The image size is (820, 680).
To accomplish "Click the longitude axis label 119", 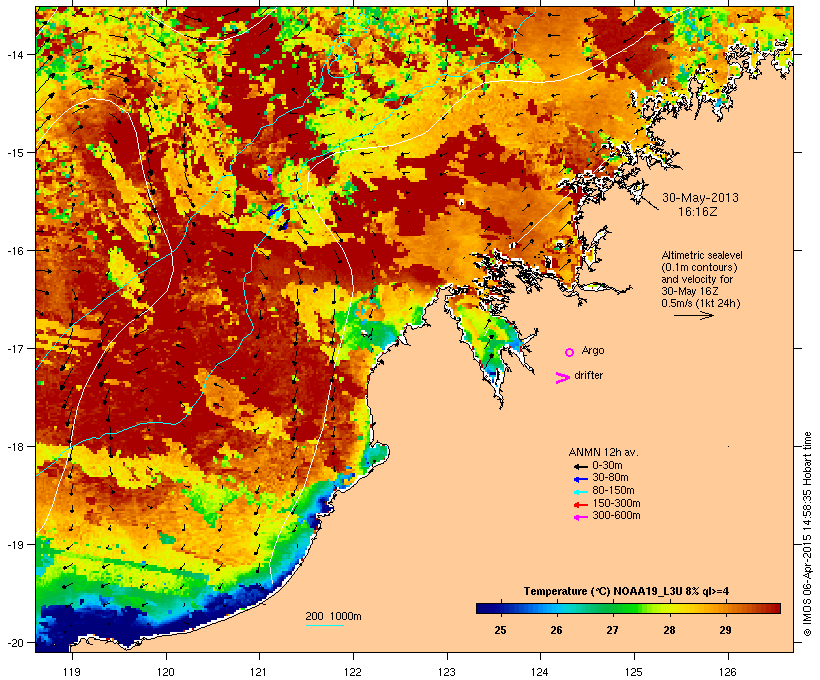I will point(72,672).
